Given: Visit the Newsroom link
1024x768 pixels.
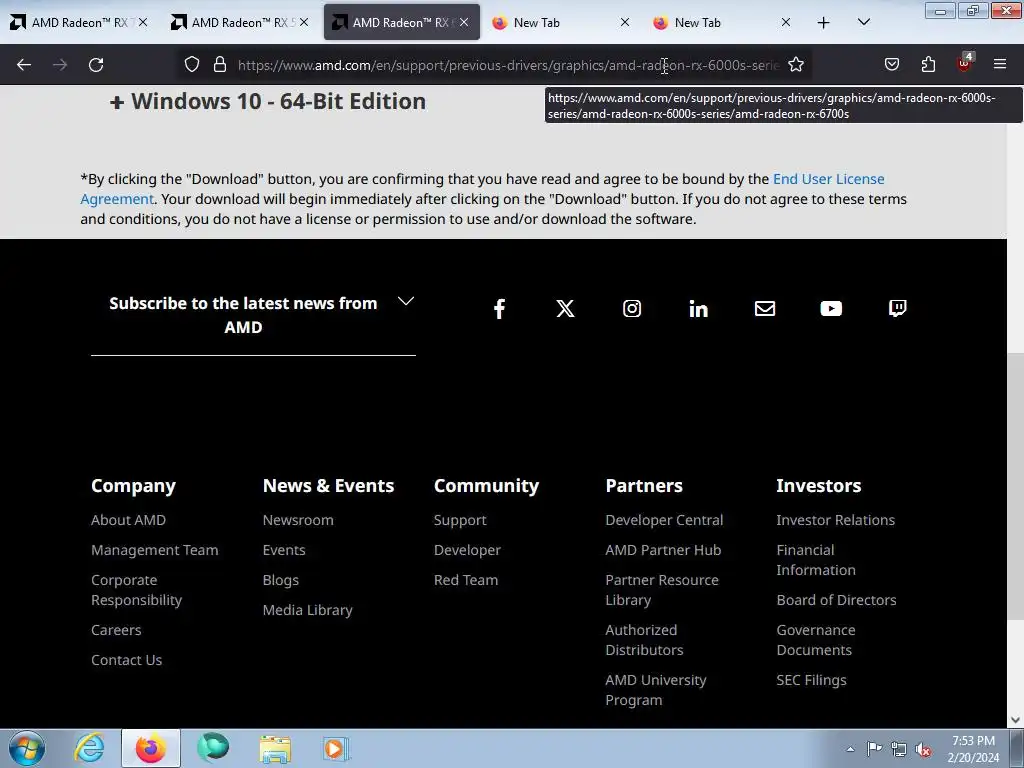Looking at the screenshot, I should (298, 520).
